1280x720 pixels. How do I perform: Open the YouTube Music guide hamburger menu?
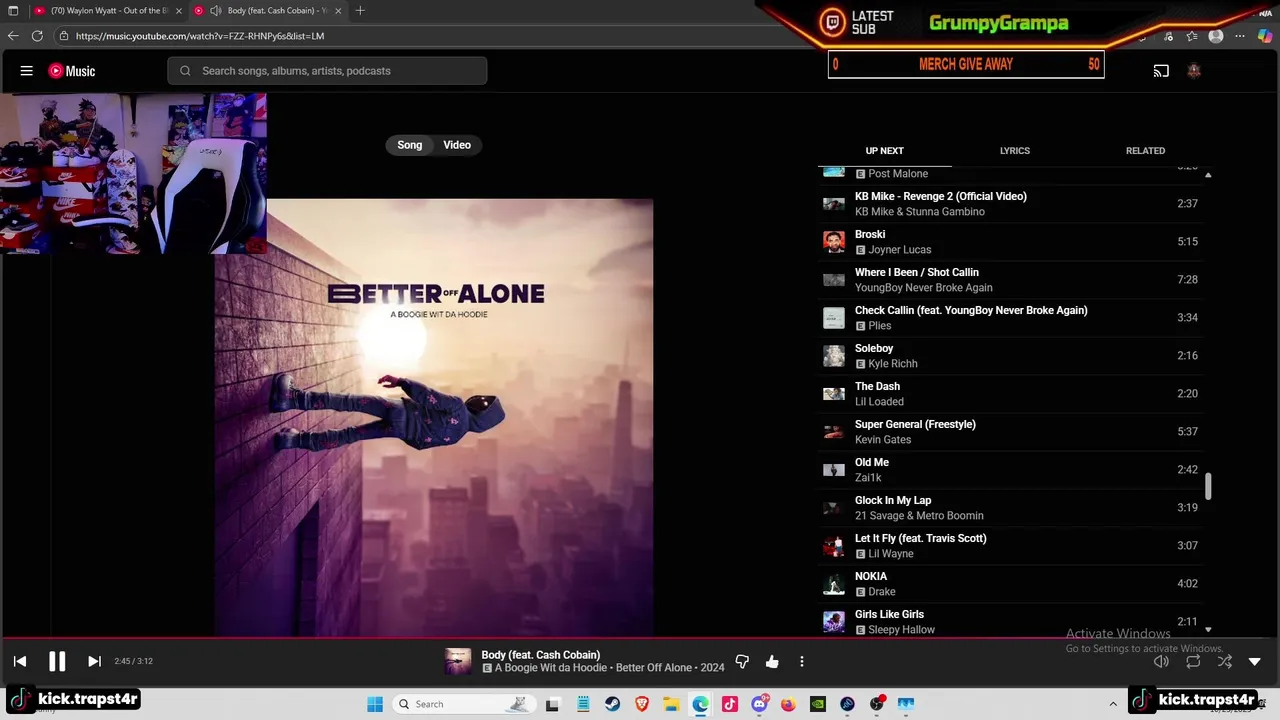[27, 71]
